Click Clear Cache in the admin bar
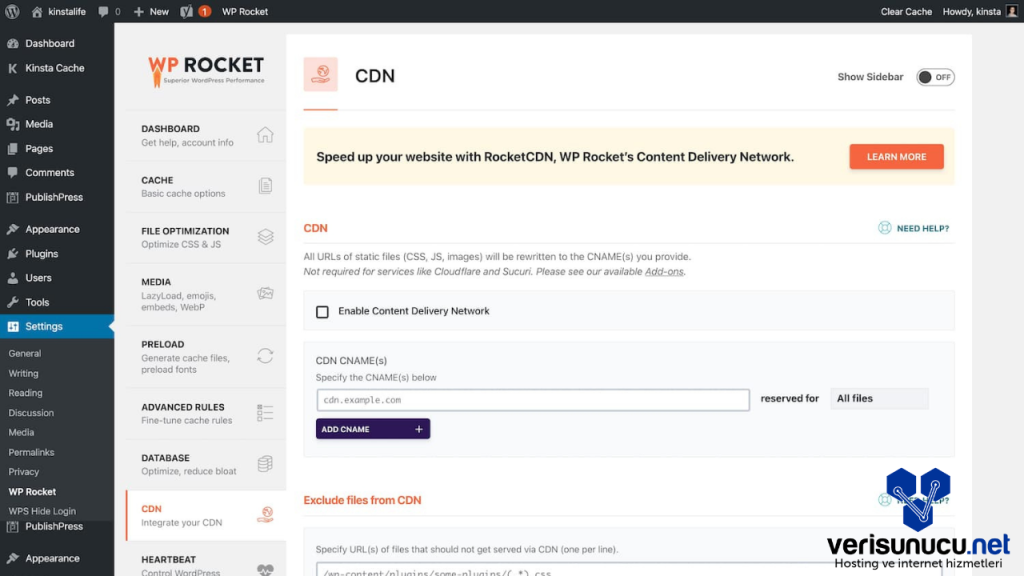The width and height of the screenshot is (1024, 576). coord(906,11)
